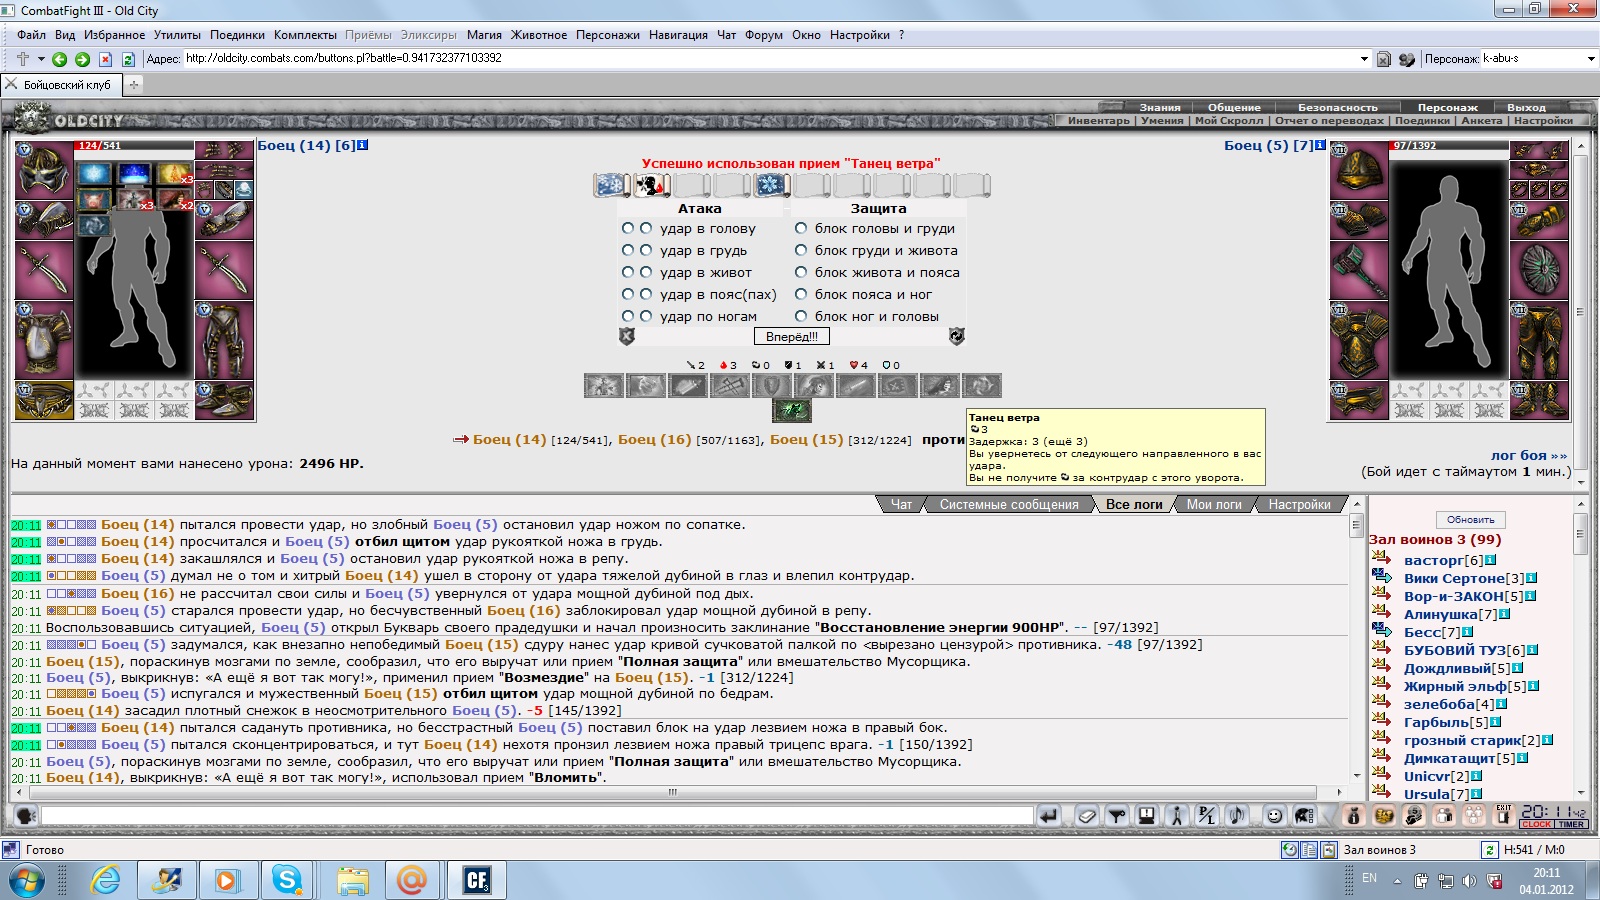Select defense radio блок головы и груди
Image resolution: width=1600 pixels, height=900 pixels.
pos(801,228)
